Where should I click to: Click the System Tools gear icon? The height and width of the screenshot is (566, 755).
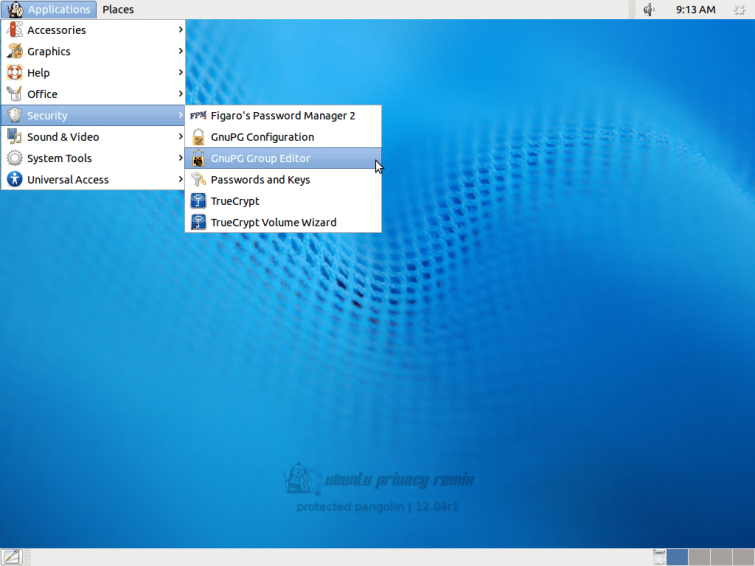point(14,158)
